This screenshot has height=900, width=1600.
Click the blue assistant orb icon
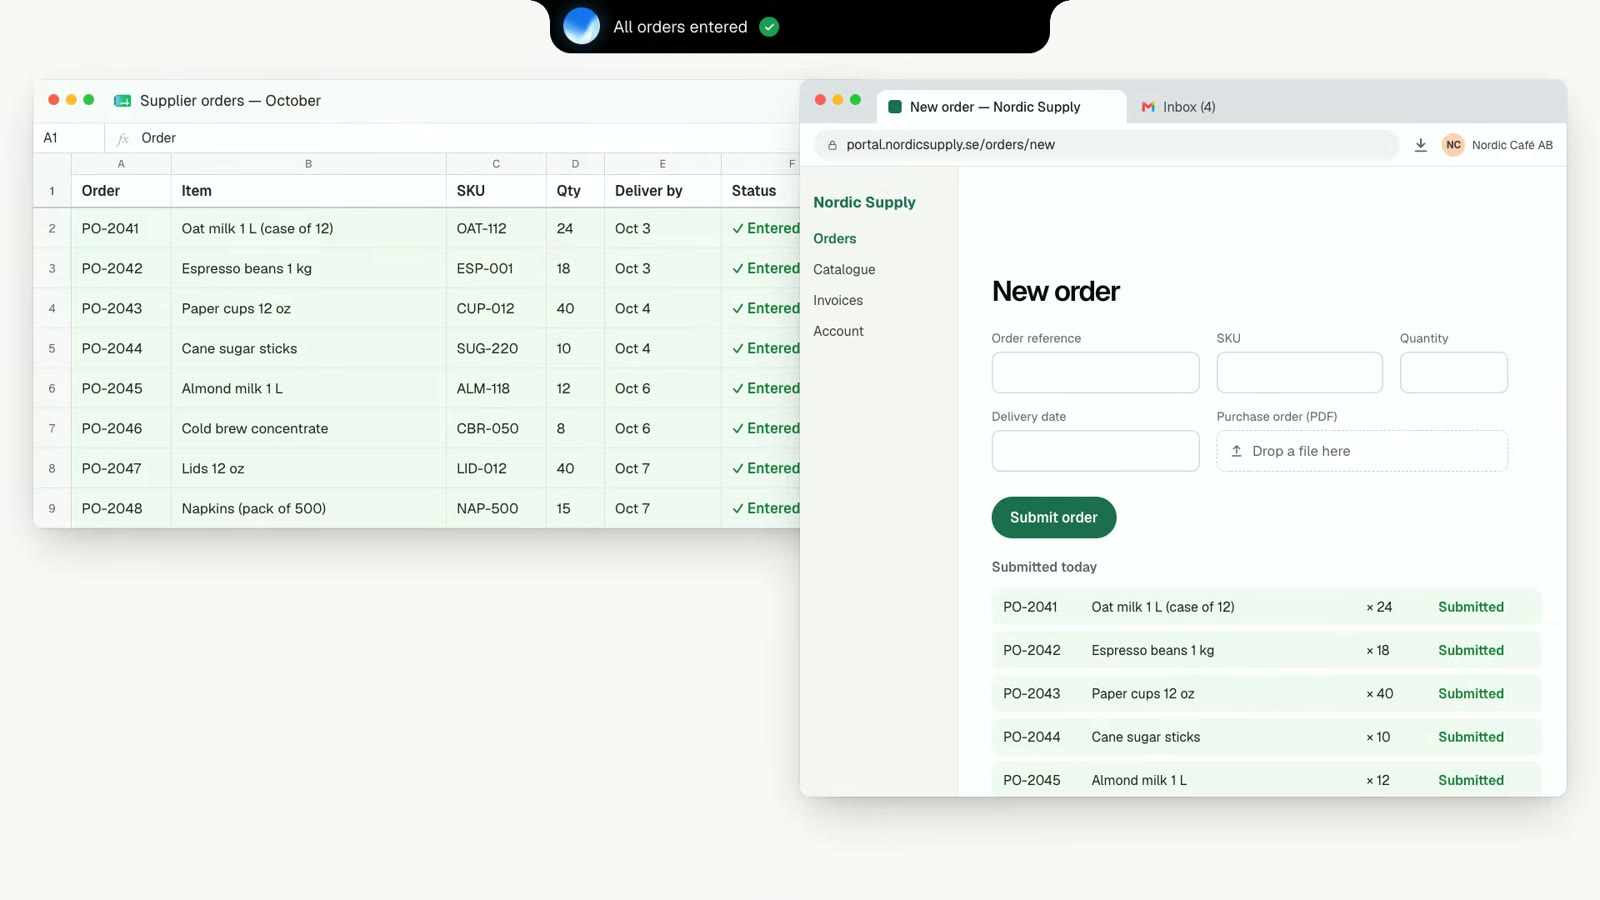point(581,26)
